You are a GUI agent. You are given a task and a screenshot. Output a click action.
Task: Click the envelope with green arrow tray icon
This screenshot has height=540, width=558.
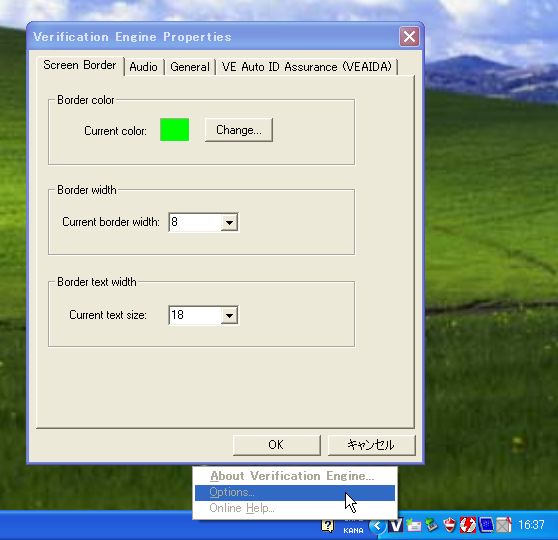414,525
